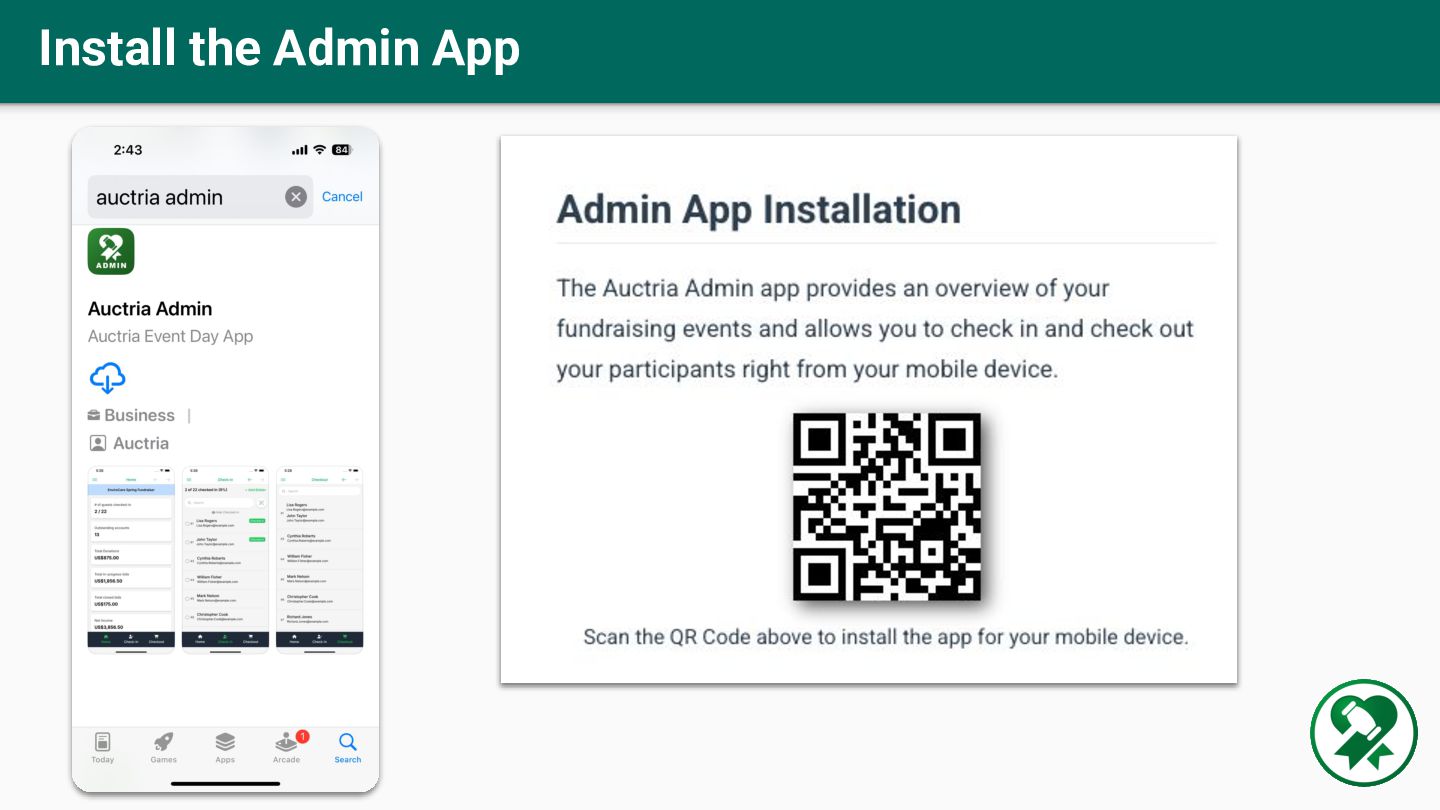Switch to the Search tab
Screen dimensions: 1440x810
[x=348, y=747]
